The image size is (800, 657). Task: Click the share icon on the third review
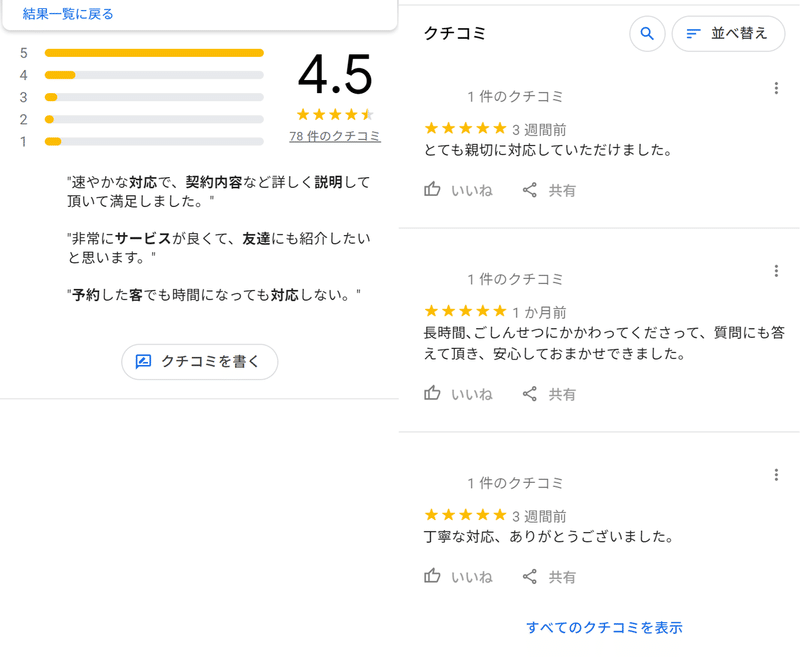coord(529,576)
